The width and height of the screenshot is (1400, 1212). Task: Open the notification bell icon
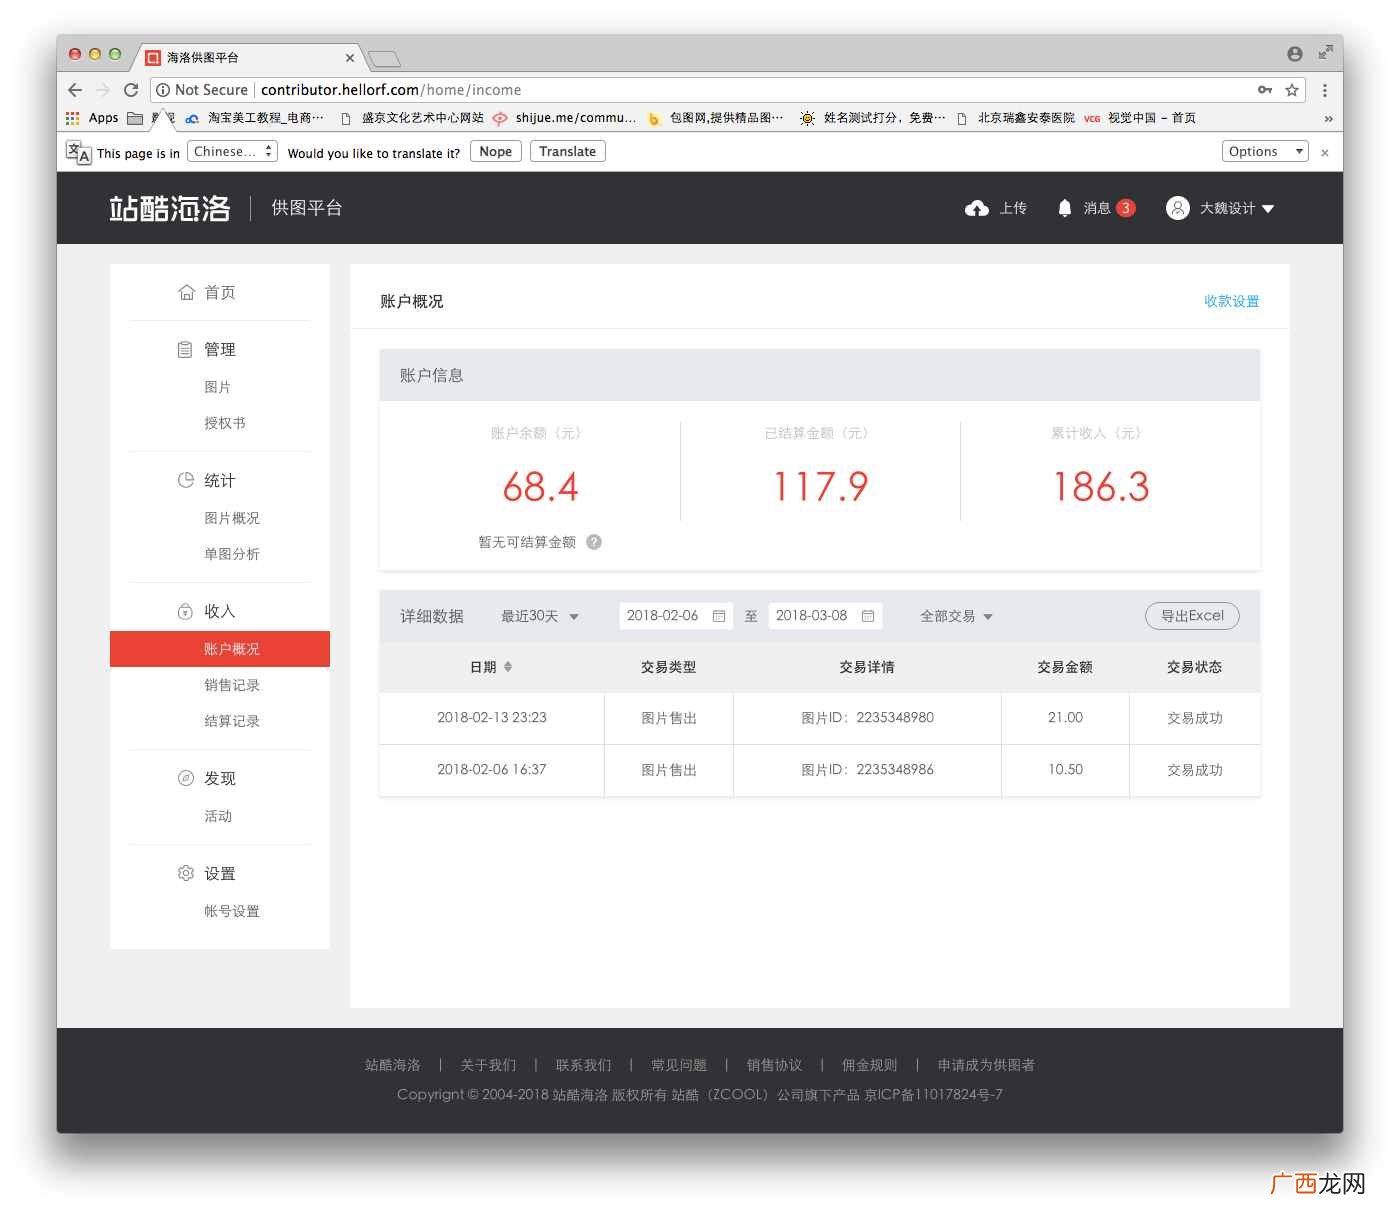(1064, 208)
